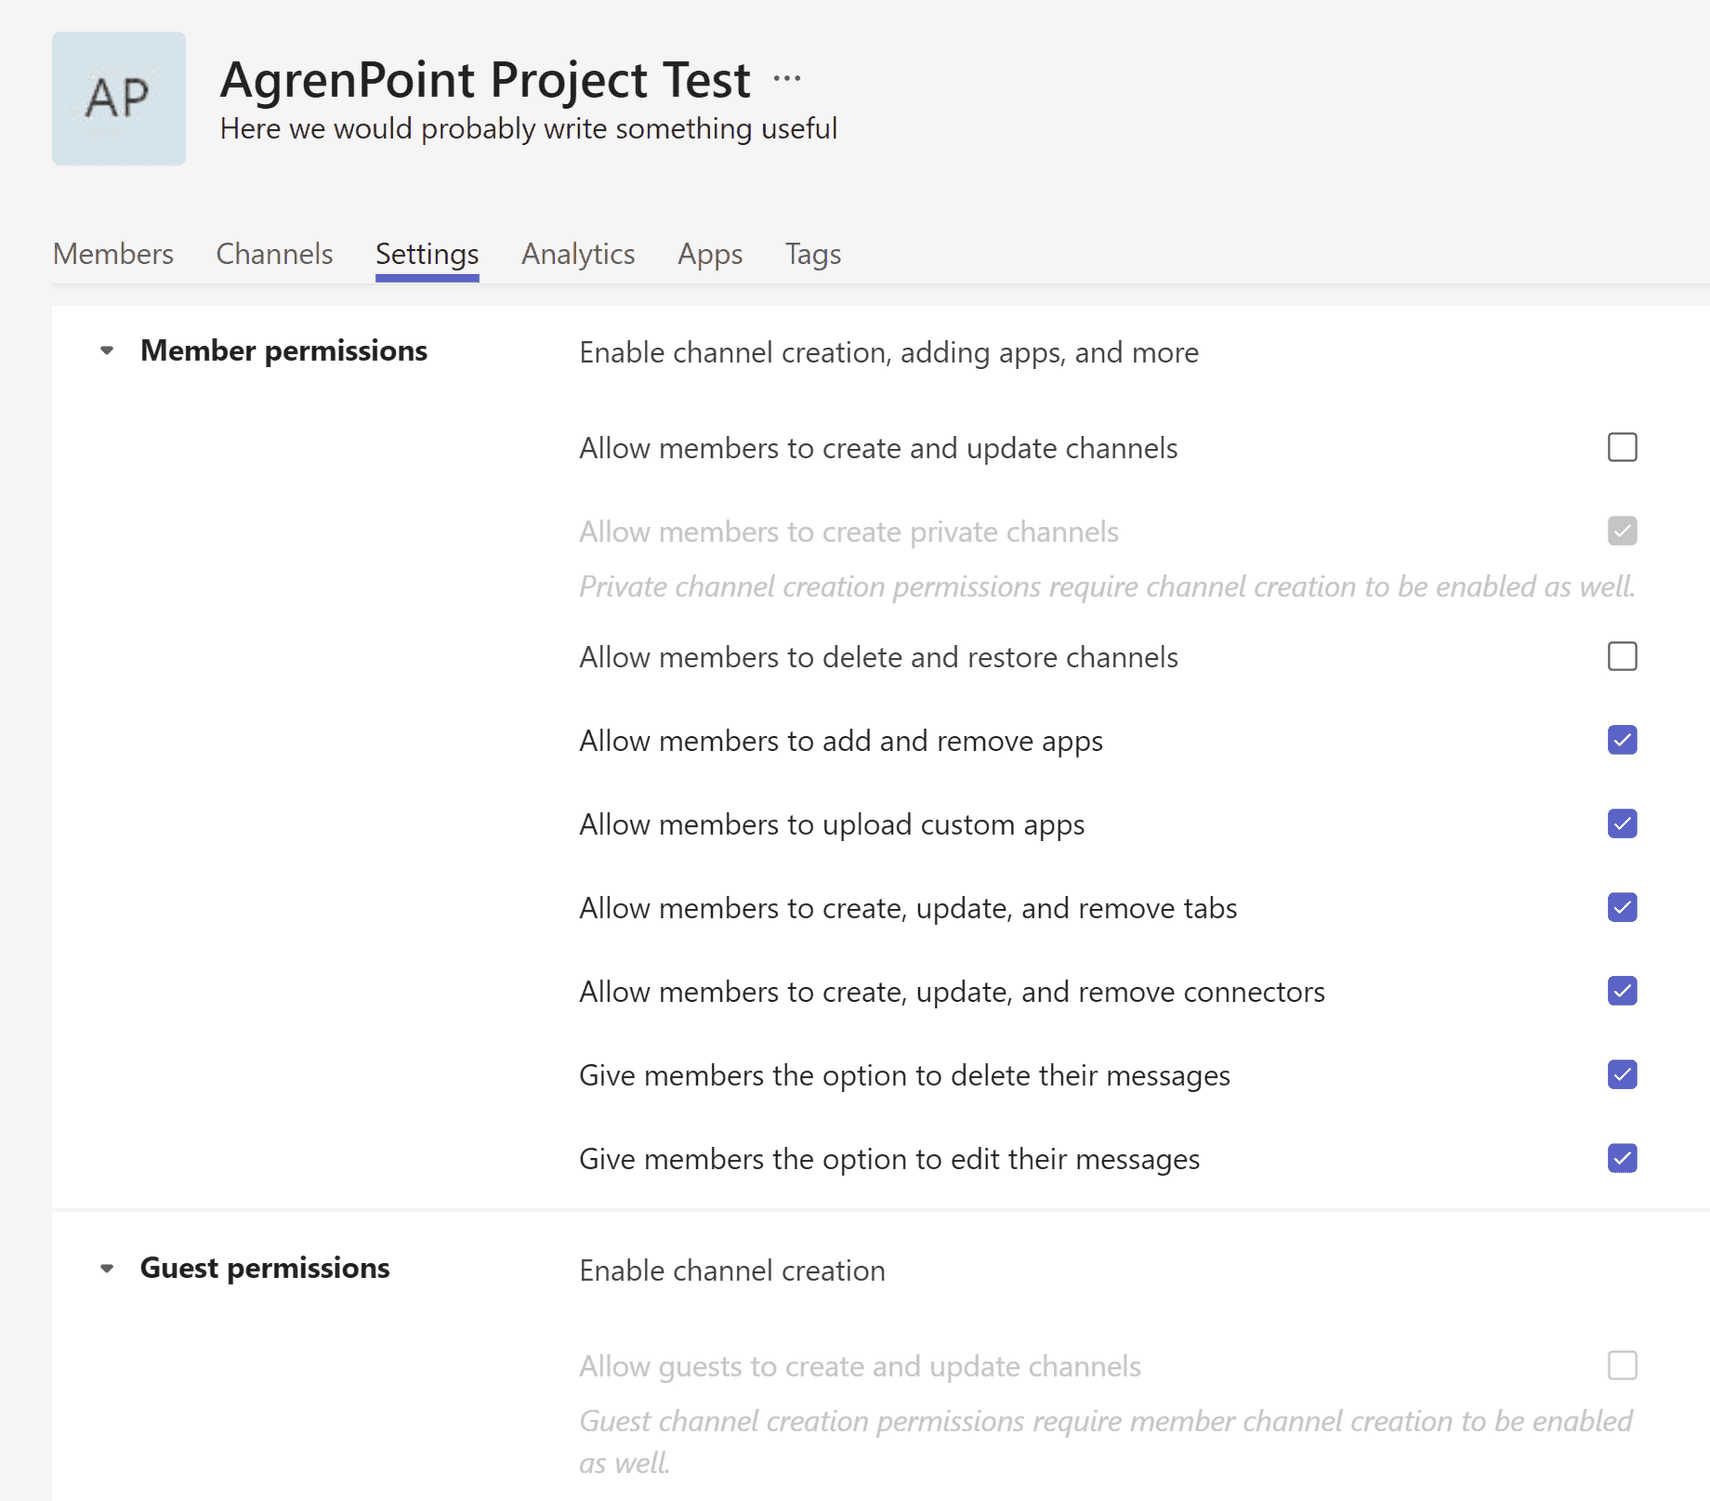Select the Settings tab
The image size is (1710, 1501).
click(427, 255)
